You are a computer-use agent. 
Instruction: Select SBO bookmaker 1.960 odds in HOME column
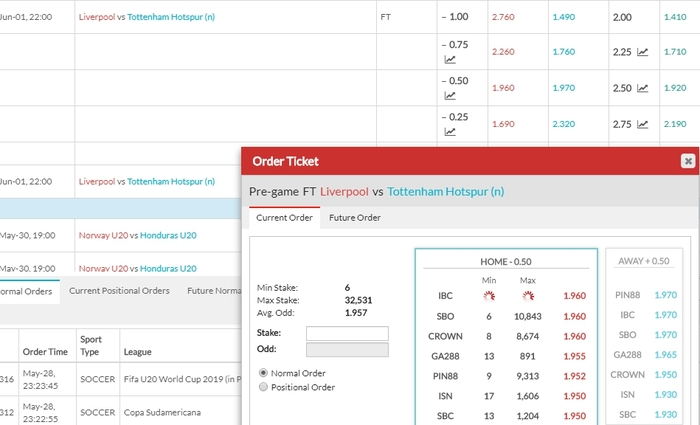574,316
